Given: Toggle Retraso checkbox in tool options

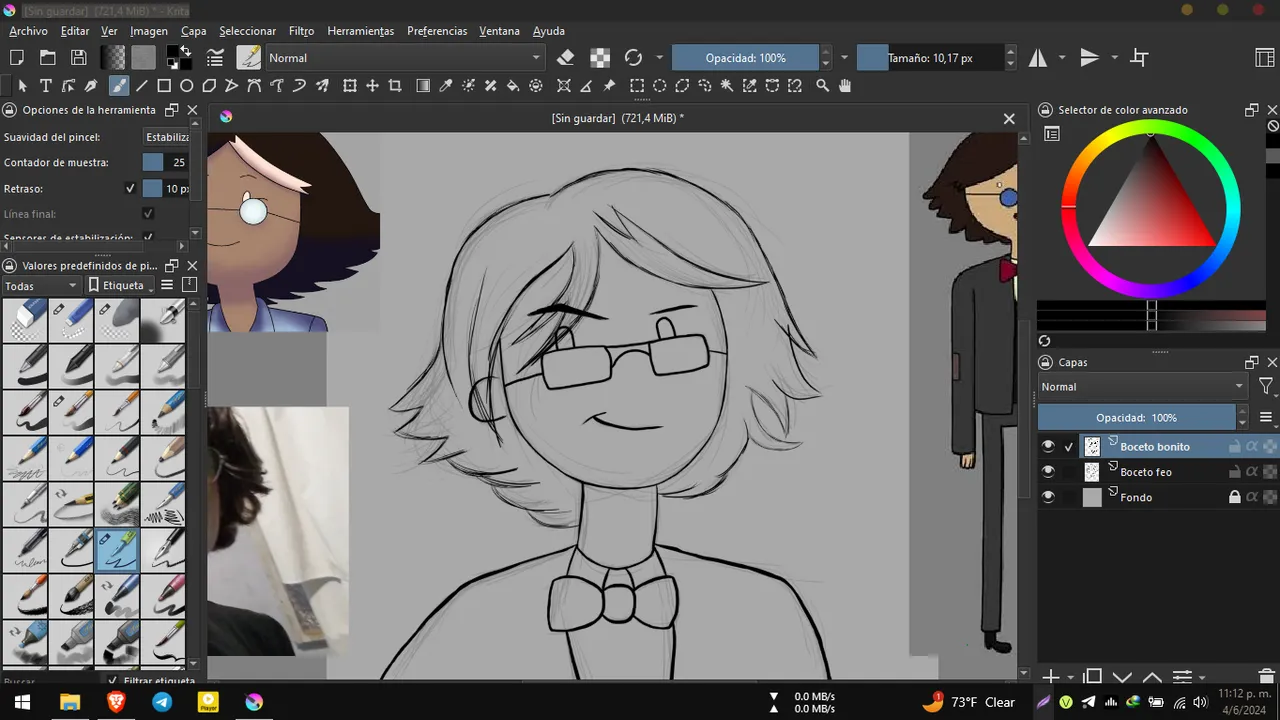Looking at the screenshot, I should tap(130, 188).
